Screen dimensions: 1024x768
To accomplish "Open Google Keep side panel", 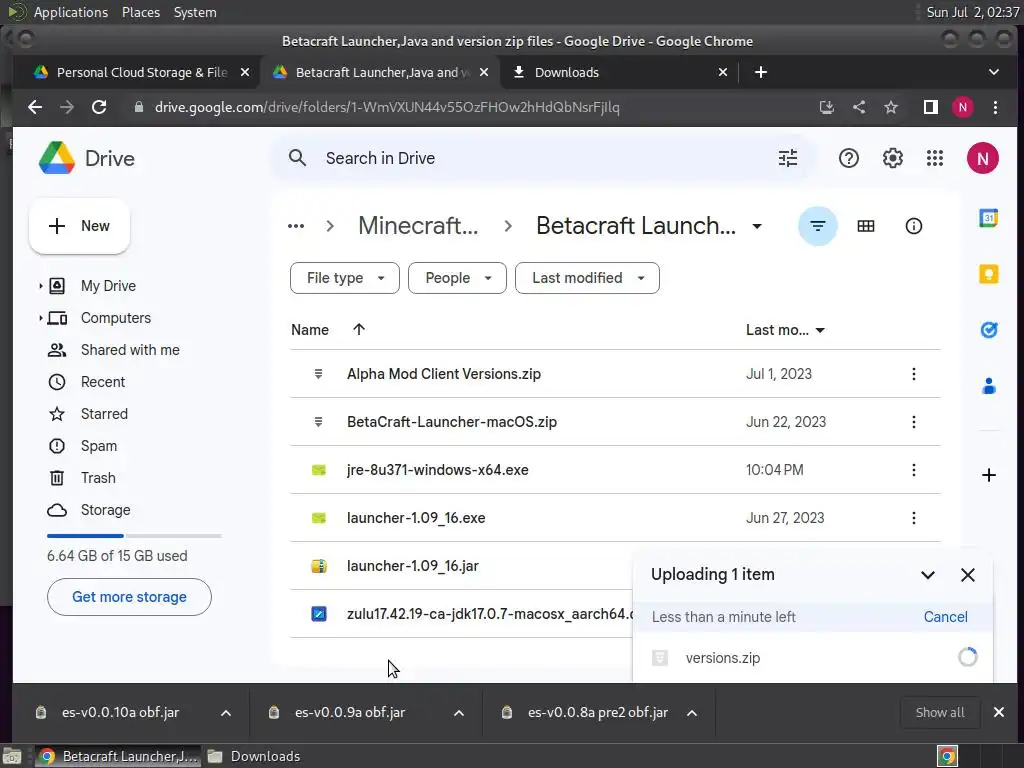I will click(x=988, y=274).
